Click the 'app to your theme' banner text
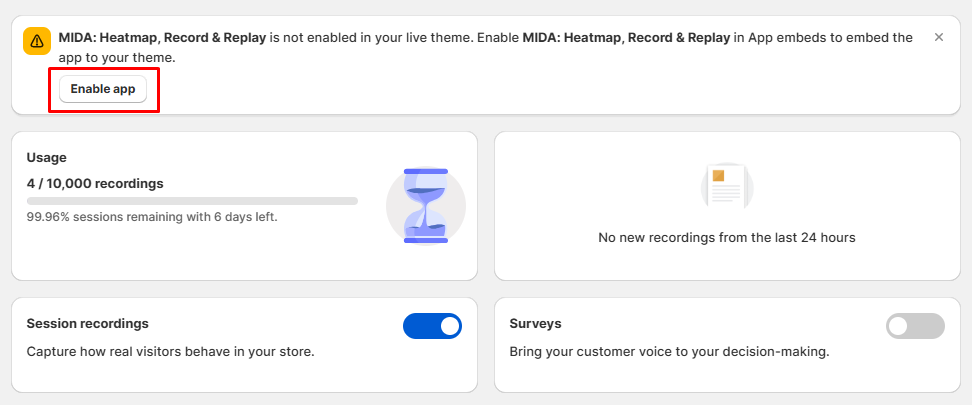Viewport: 972px width, 405px height. (x=117, y=58)
